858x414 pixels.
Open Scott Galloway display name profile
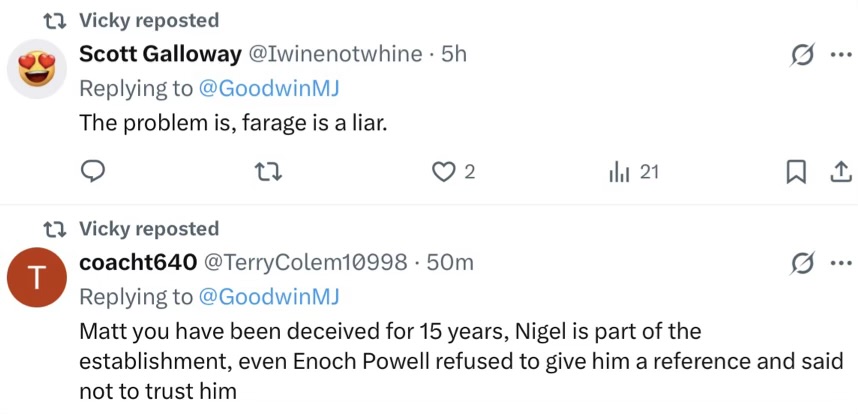click(160, 54)
